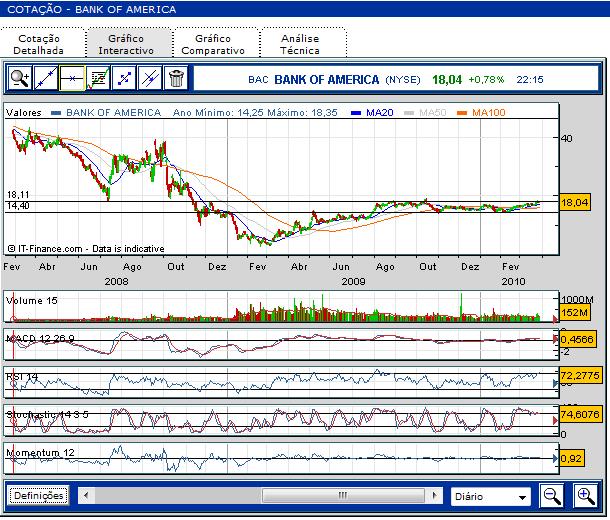Open the Cotação Detalhada tab
Image resolution: width=610 pixels, height=520 pixels.
[39, 44]
